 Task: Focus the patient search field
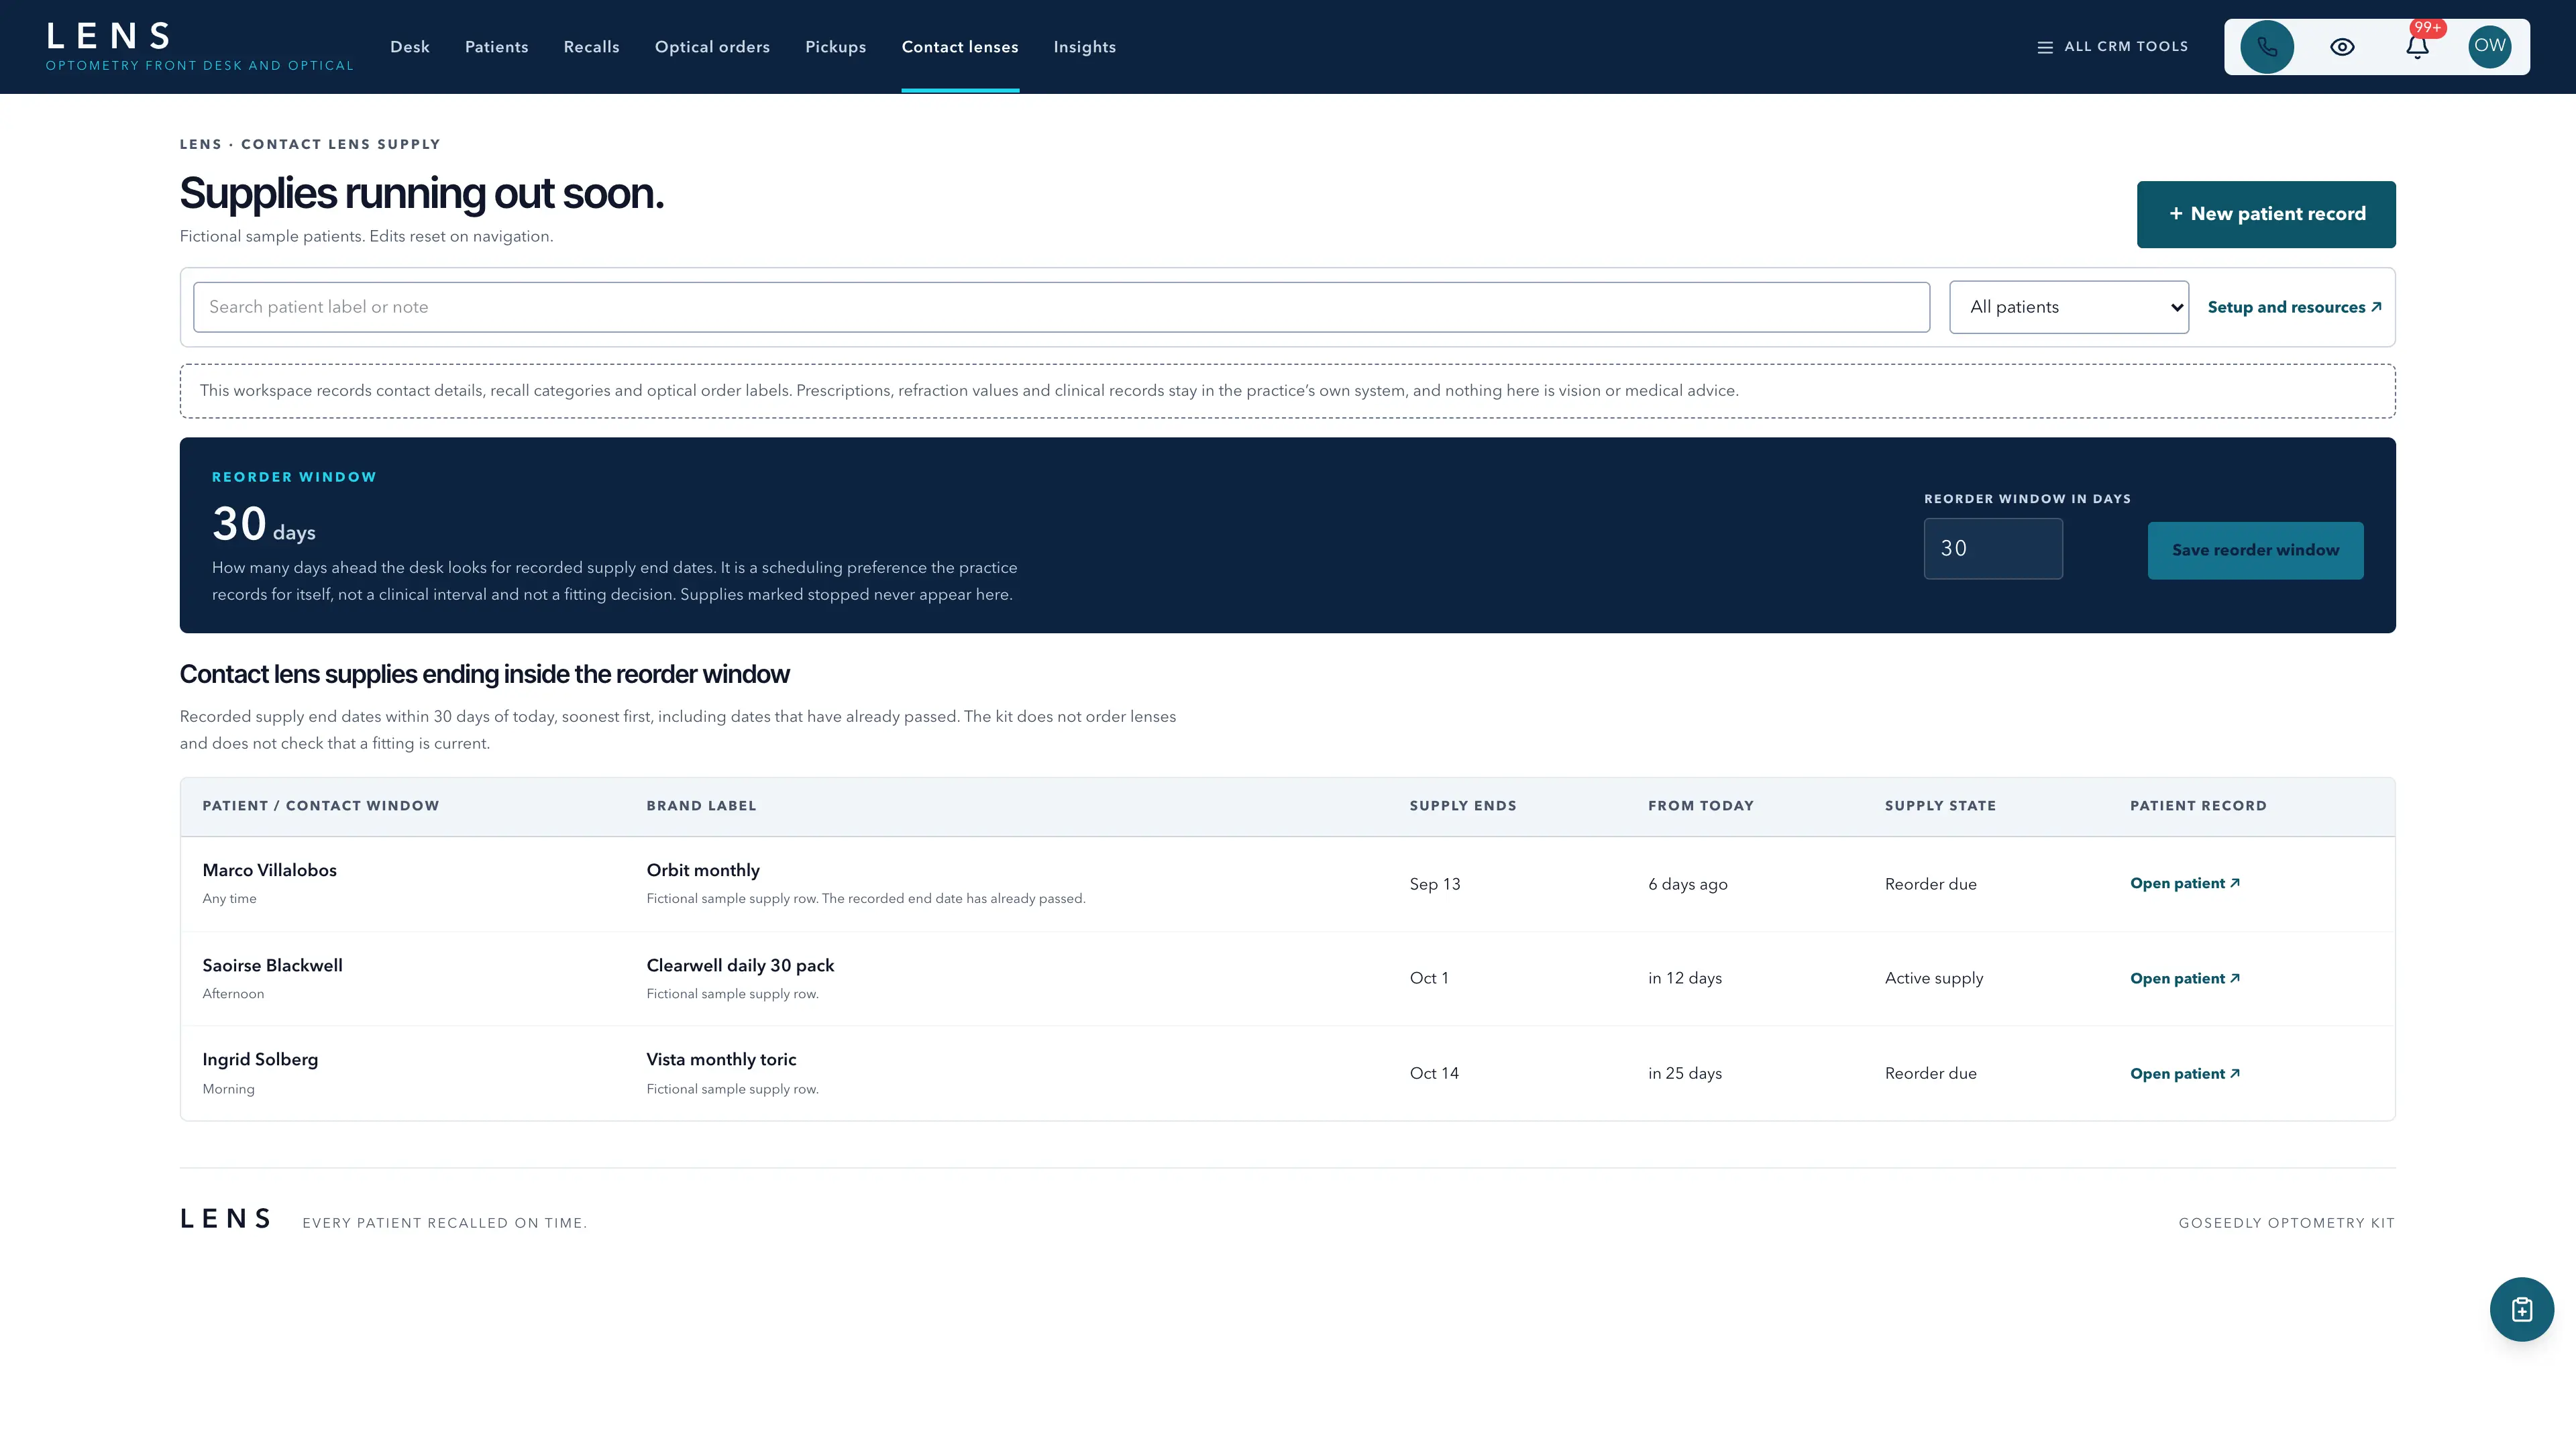(x=1061, y=307)
